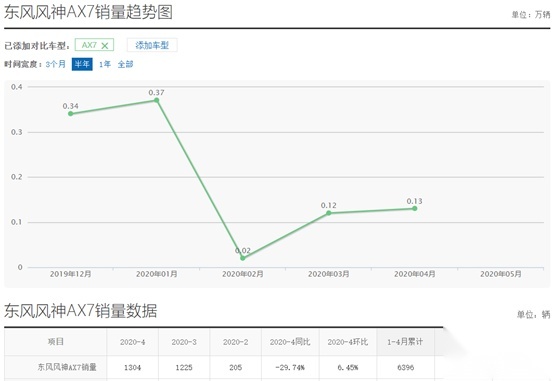Image resolution: width=554 pixels, height=381 pixels.
Task: Click the -29.74% cell
Action: click(290, 368)
